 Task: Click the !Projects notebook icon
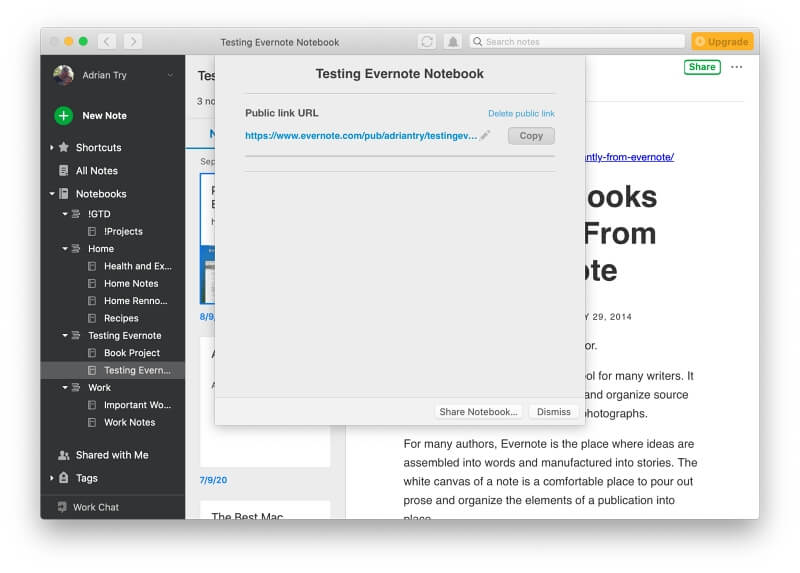pos(92,232)
